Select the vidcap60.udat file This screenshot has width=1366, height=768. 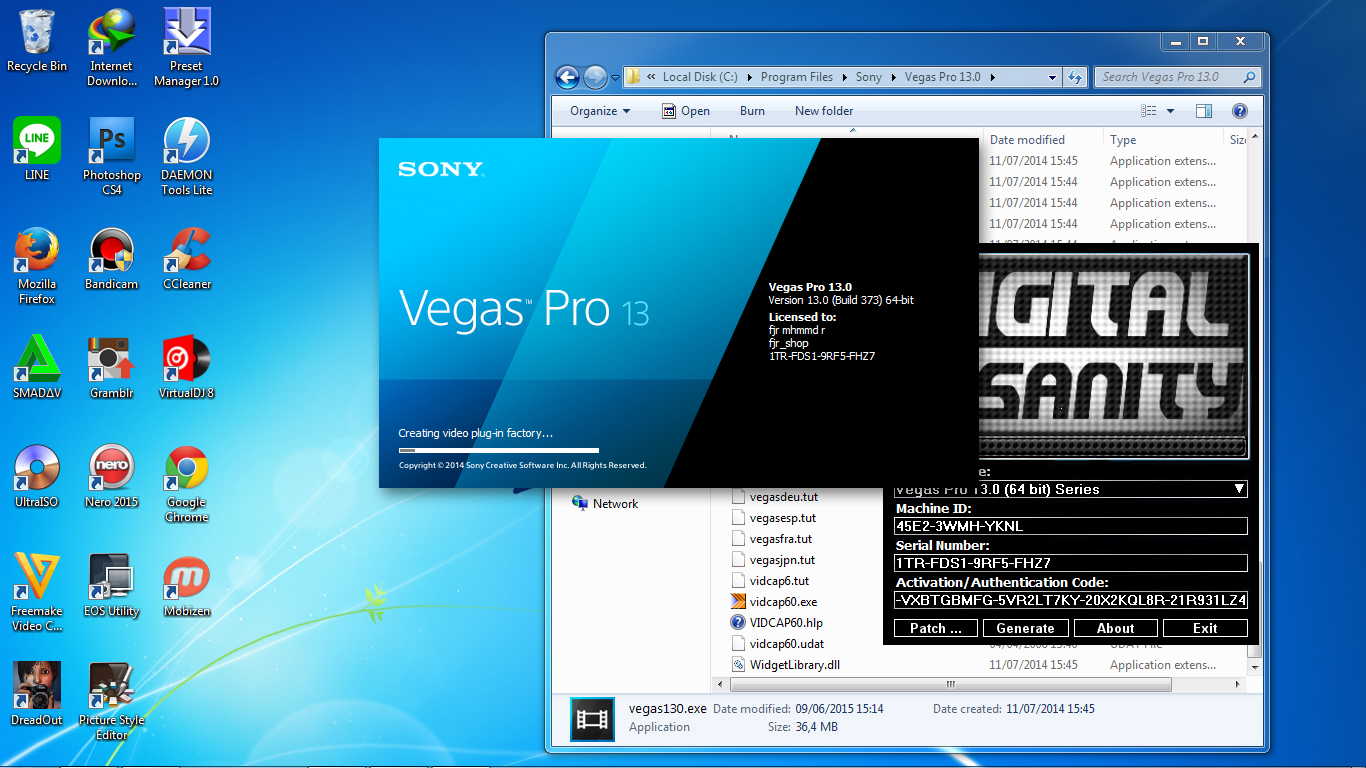777,644
